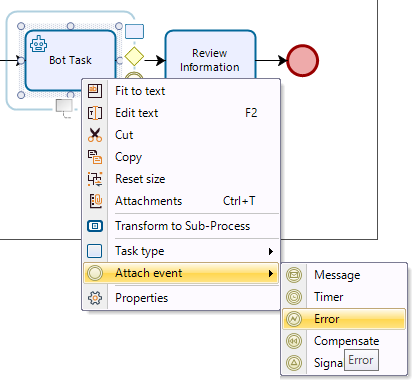Screen dimensions: 412x380
Task: Attach a Compensate event
Action: pyautogui.click(x=344, y=341)
